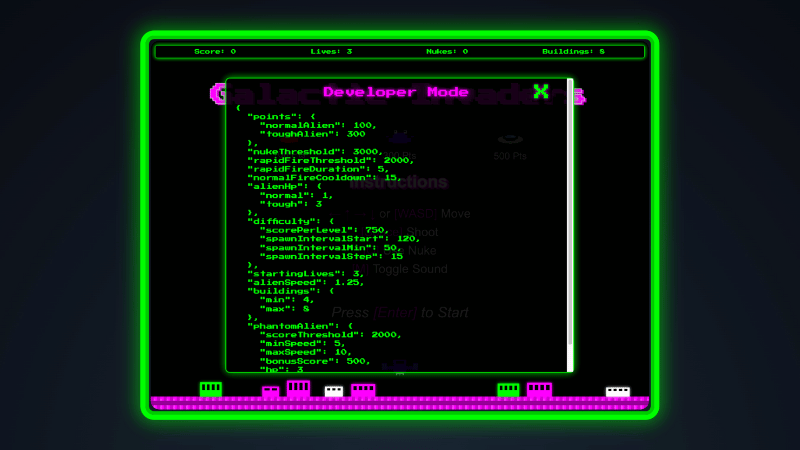
Task: Click the "spawnIntervalStep": 15 line
Action: 332,257
